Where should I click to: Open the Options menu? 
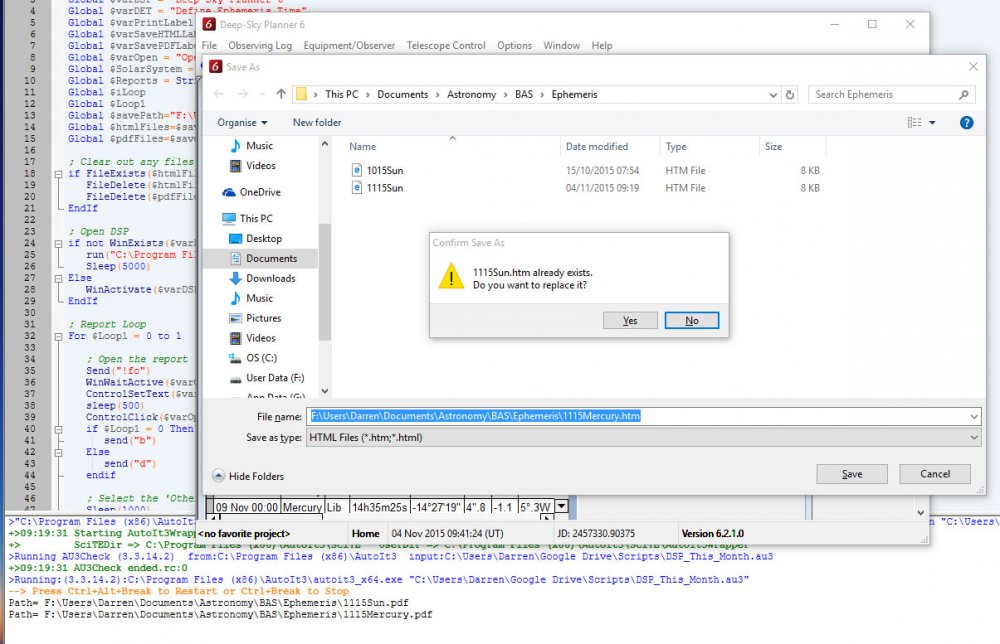click(x=515, y=45)
